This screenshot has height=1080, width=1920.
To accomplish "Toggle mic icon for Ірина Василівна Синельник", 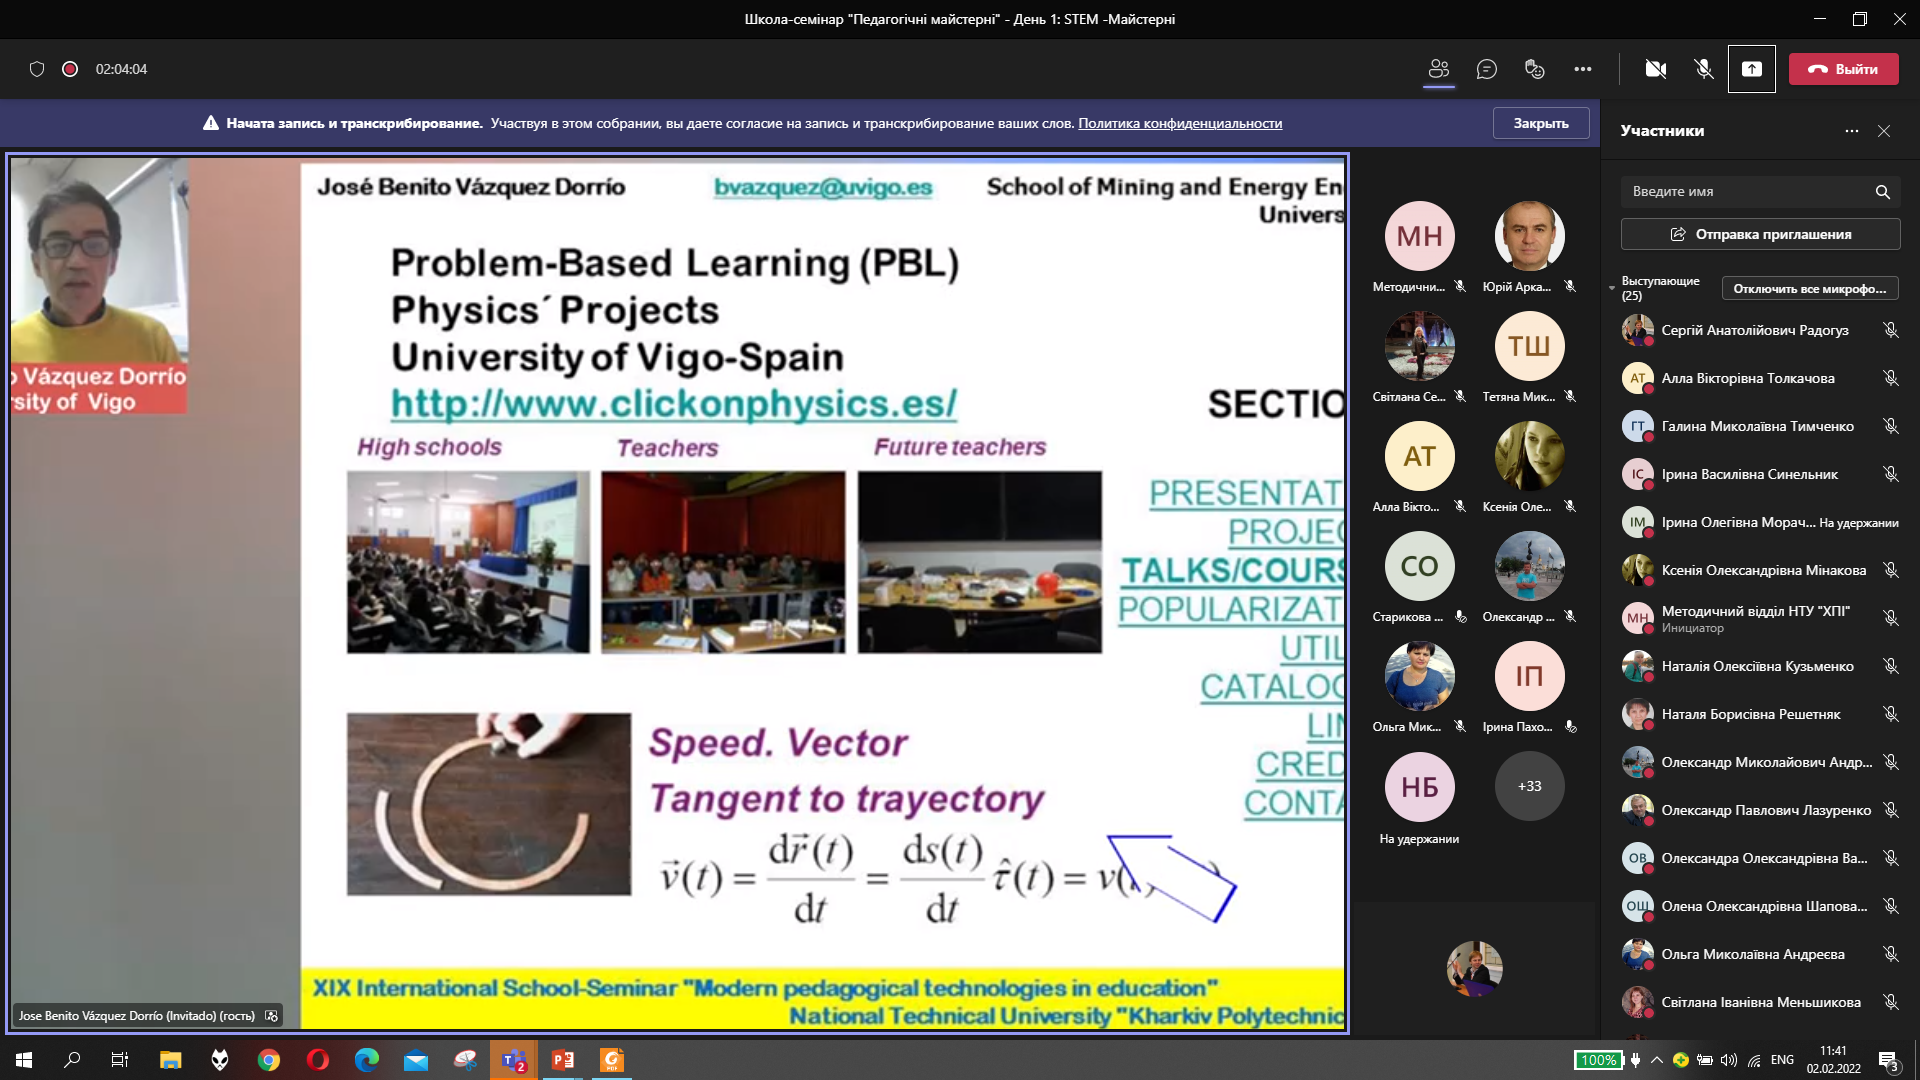I will (1890, 474).
